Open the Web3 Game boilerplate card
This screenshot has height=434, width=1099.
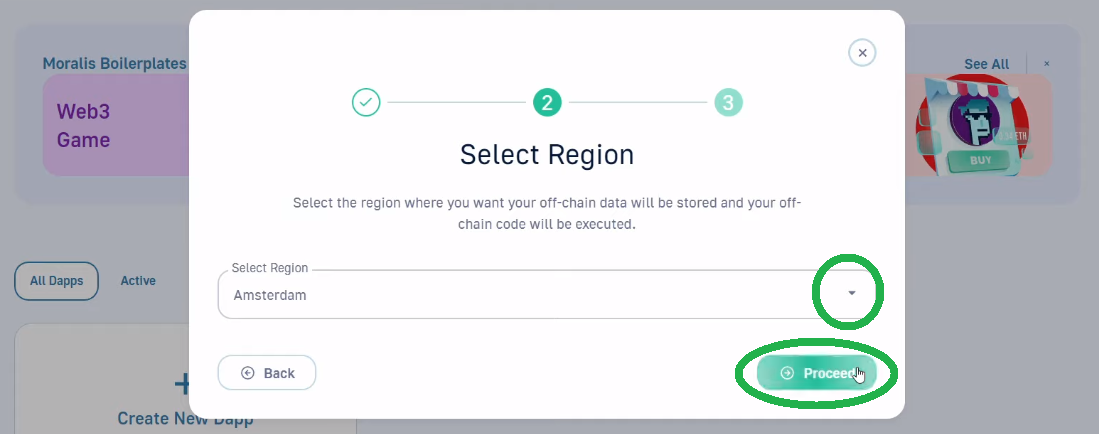[x=116, y=125]
